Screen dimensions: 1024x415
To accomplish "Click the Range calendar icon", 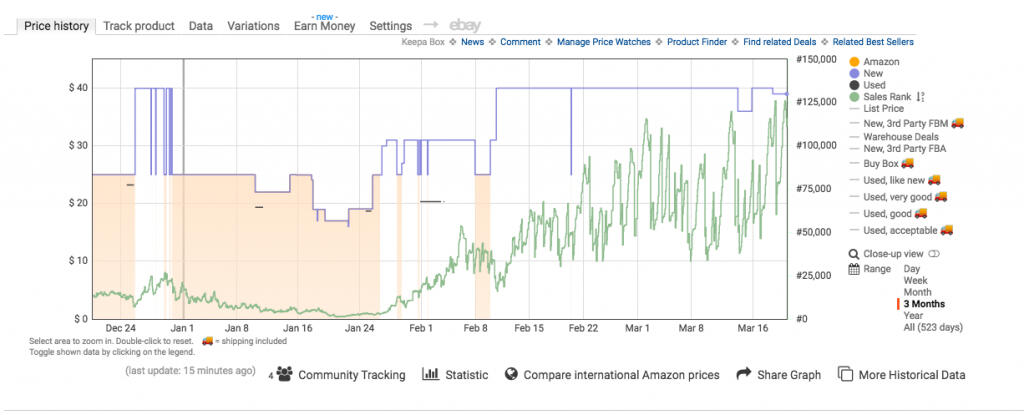I will coord(854,269).
